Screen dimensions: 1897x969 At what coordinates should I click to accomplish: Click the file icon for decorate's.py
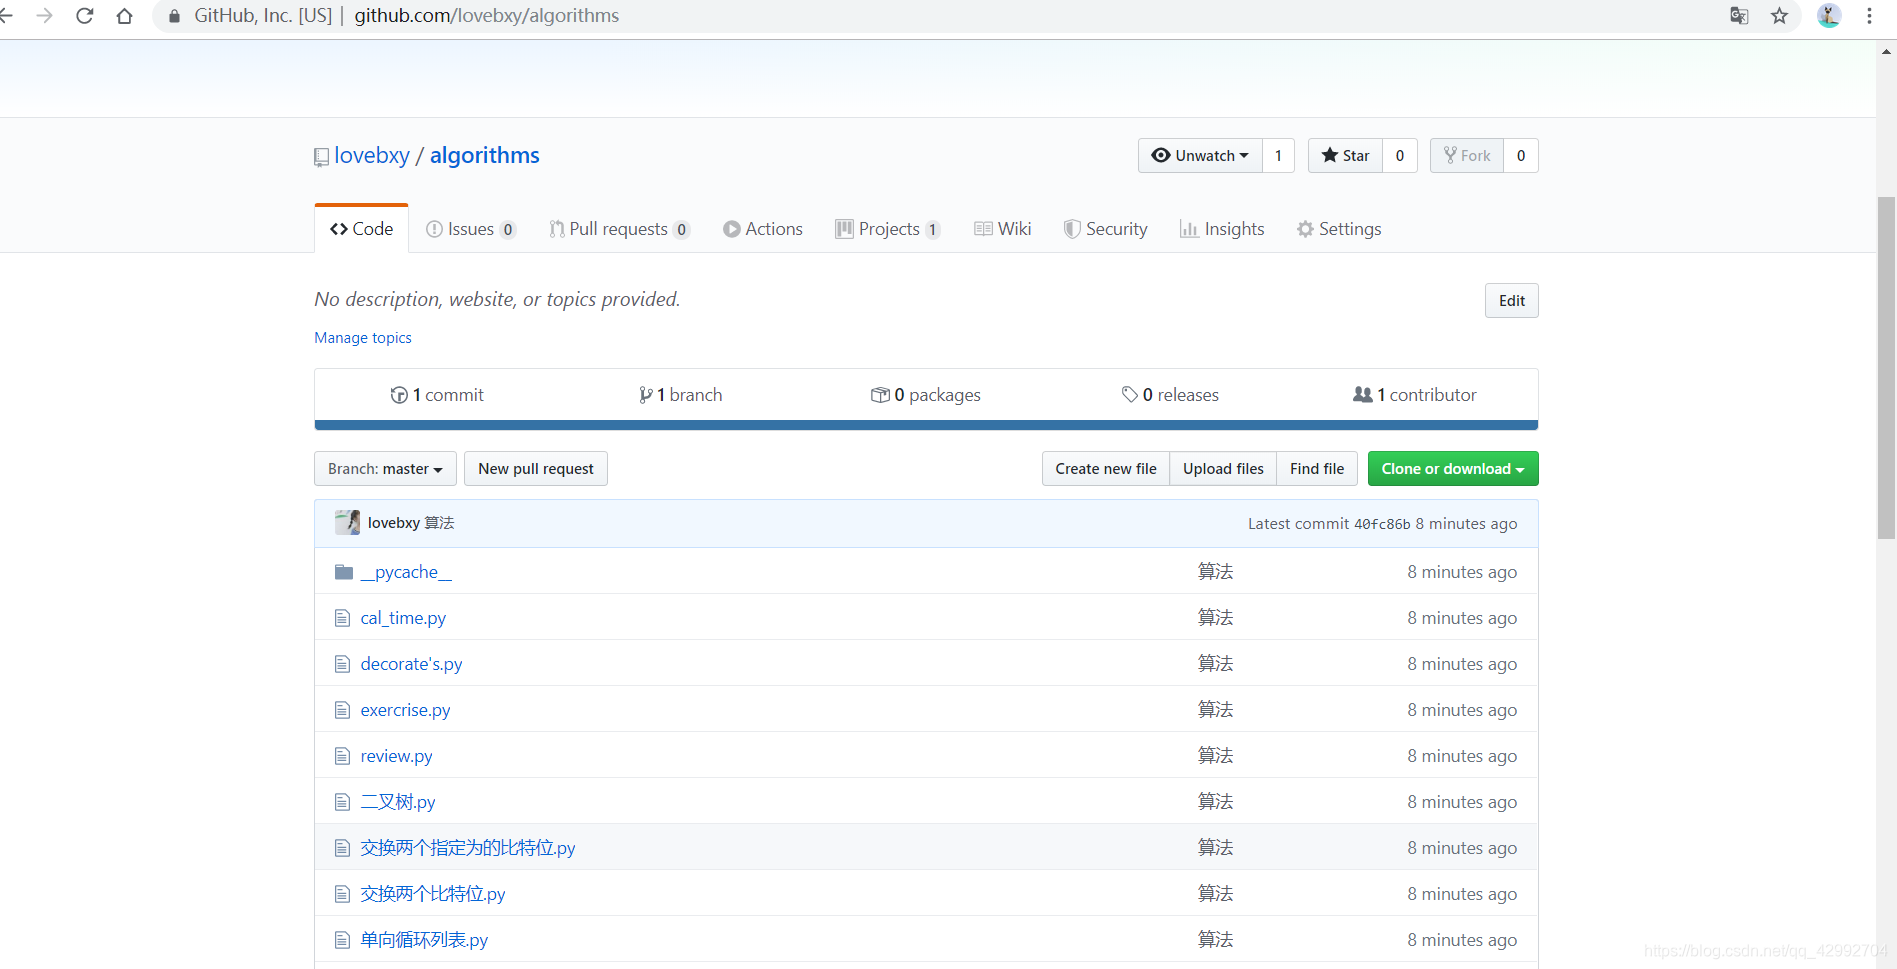coord(342,664)
